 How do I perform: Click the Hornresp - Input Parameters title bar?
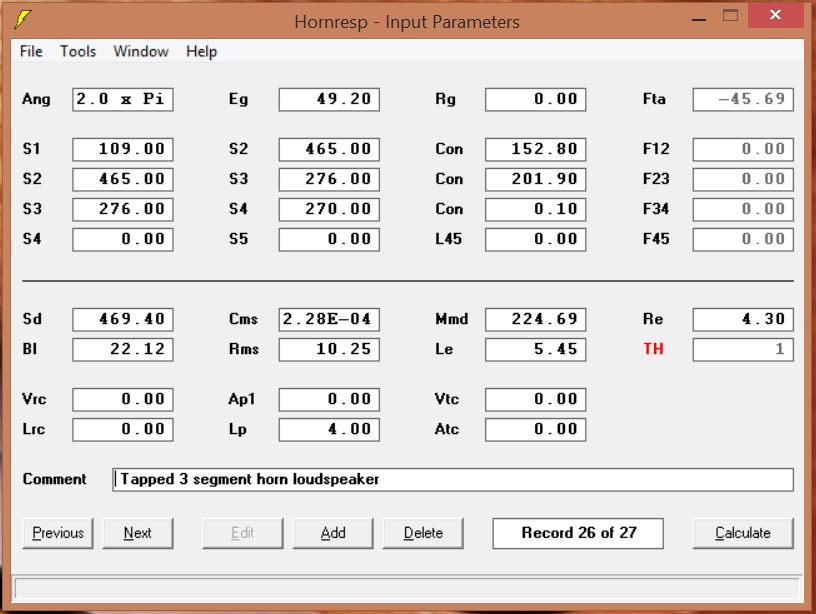[407, 22]
